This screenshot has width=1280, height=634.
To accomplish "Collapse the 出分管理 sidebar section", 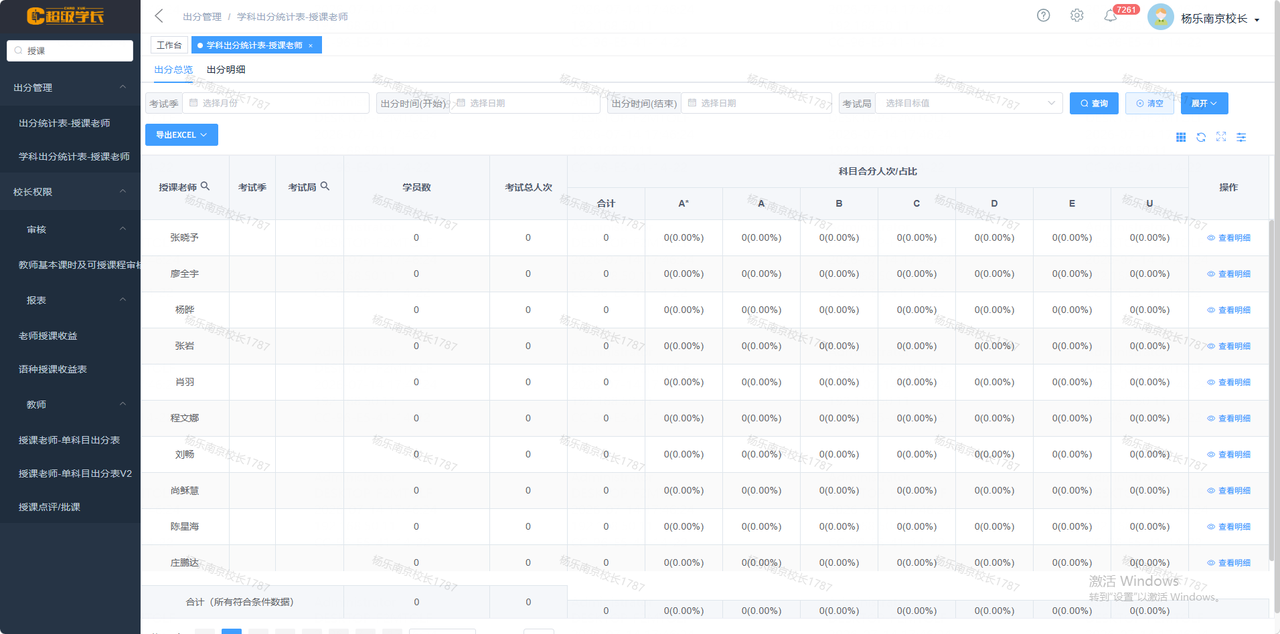I will (70, 88).
